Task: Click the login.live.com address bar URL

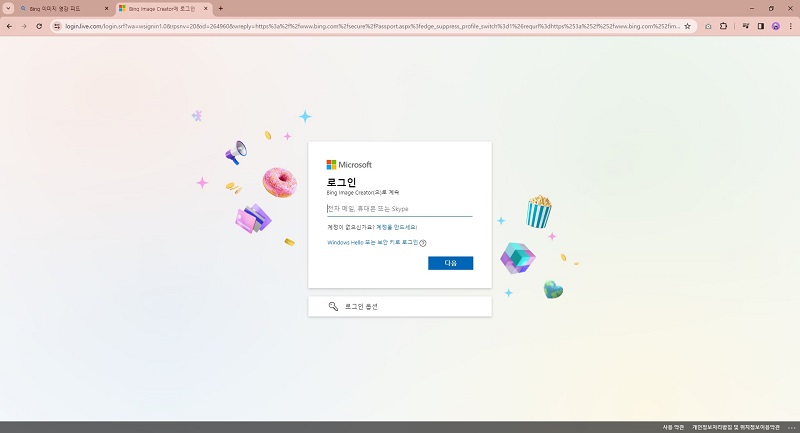Action: pyautogui.click(x=372, y=26)
